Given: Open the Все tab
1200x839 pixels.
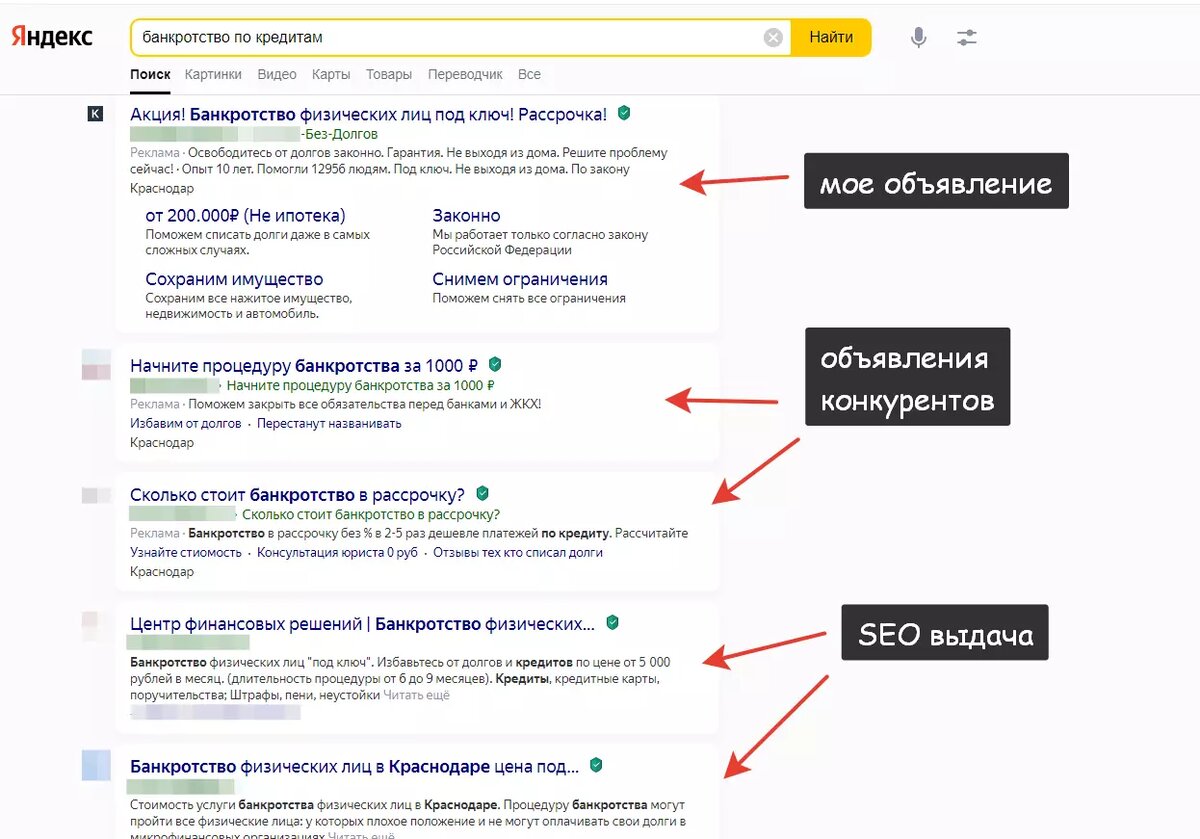Looking at the screenshot, I should (529, 75).
